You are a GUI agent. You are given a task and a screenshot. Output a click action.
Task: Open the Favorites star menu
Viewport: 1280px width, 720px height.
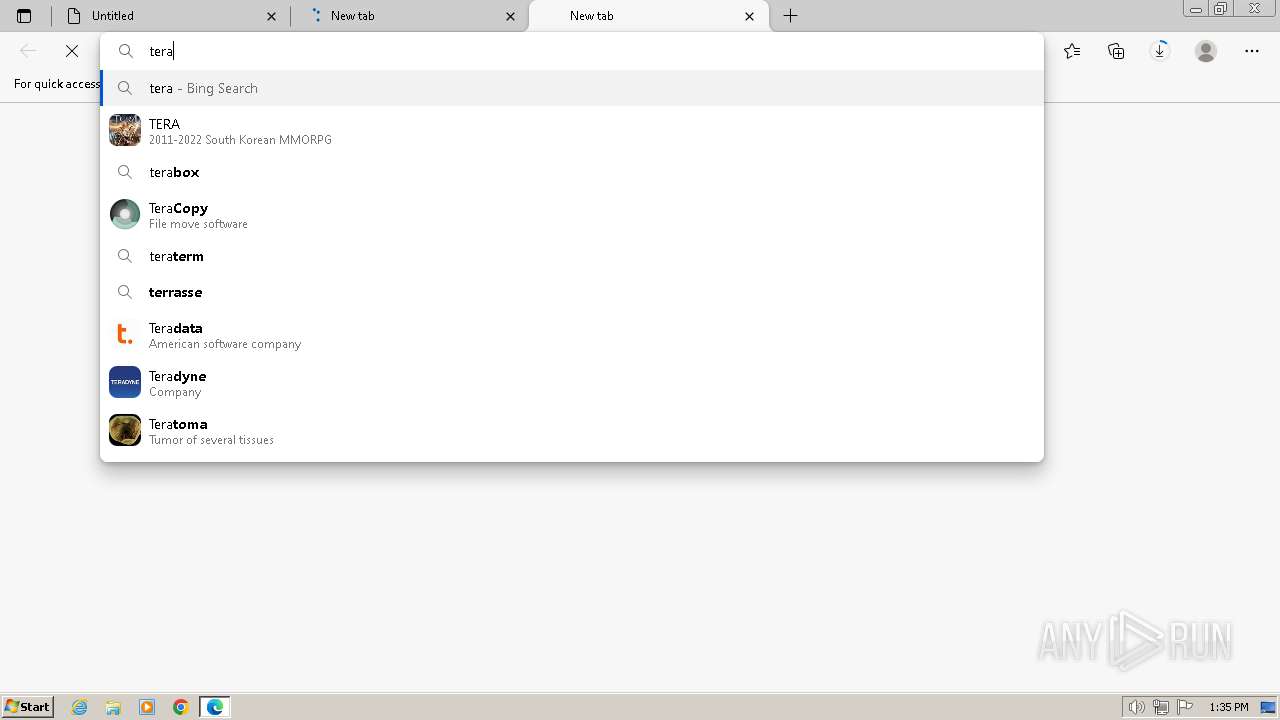point(1072,51)
